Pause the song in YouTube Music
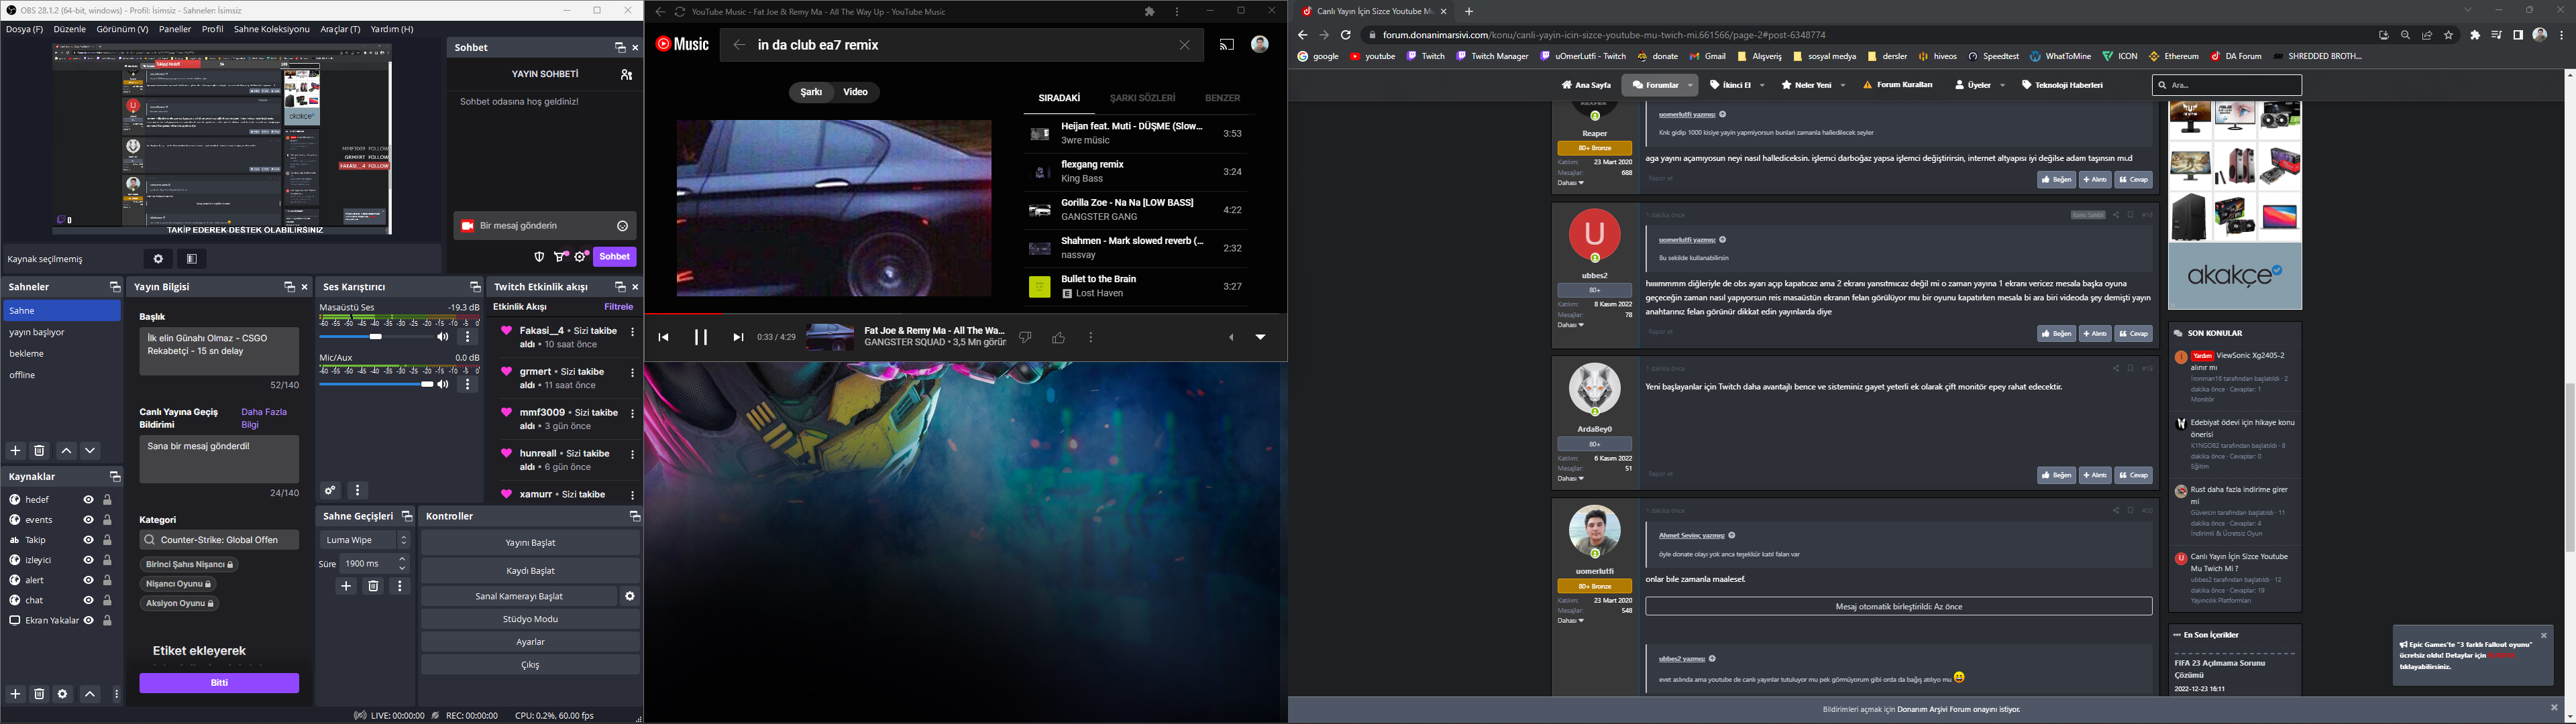This screenshot has height=724, width=2576. point(701,337)
